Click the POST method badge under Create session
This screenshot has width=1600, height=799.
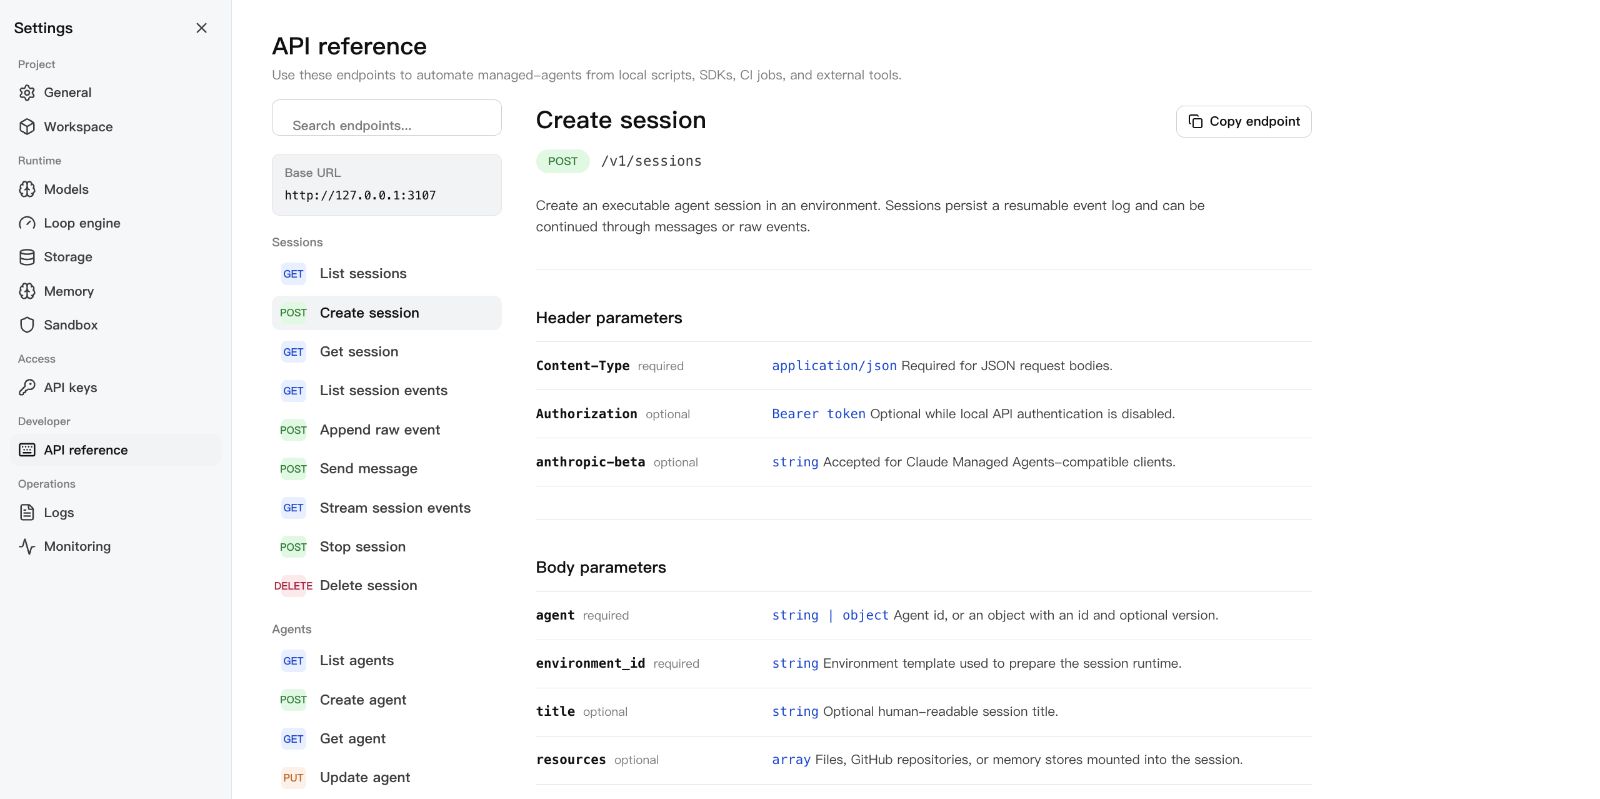tap(563, 161)
